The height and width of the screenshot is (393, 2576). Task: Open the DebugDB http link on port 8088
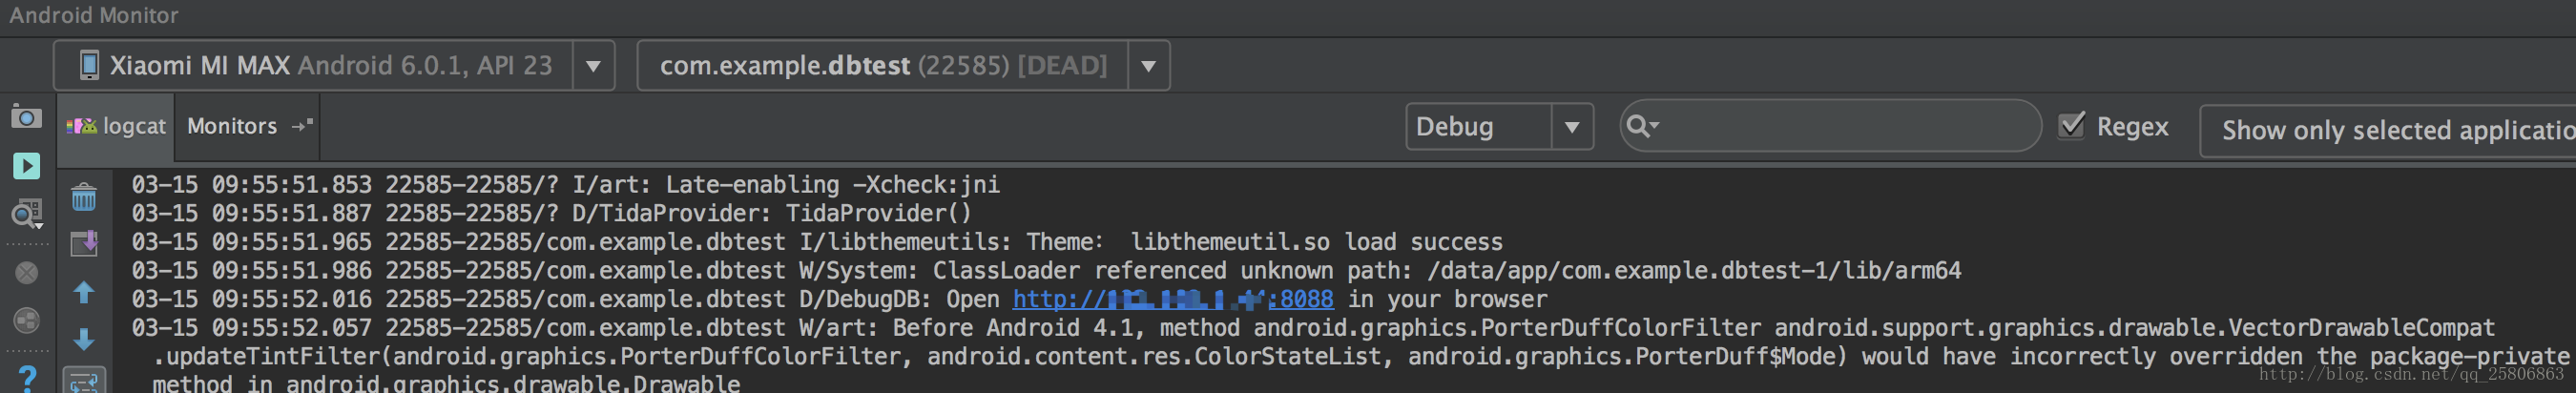coord(1172,299)
